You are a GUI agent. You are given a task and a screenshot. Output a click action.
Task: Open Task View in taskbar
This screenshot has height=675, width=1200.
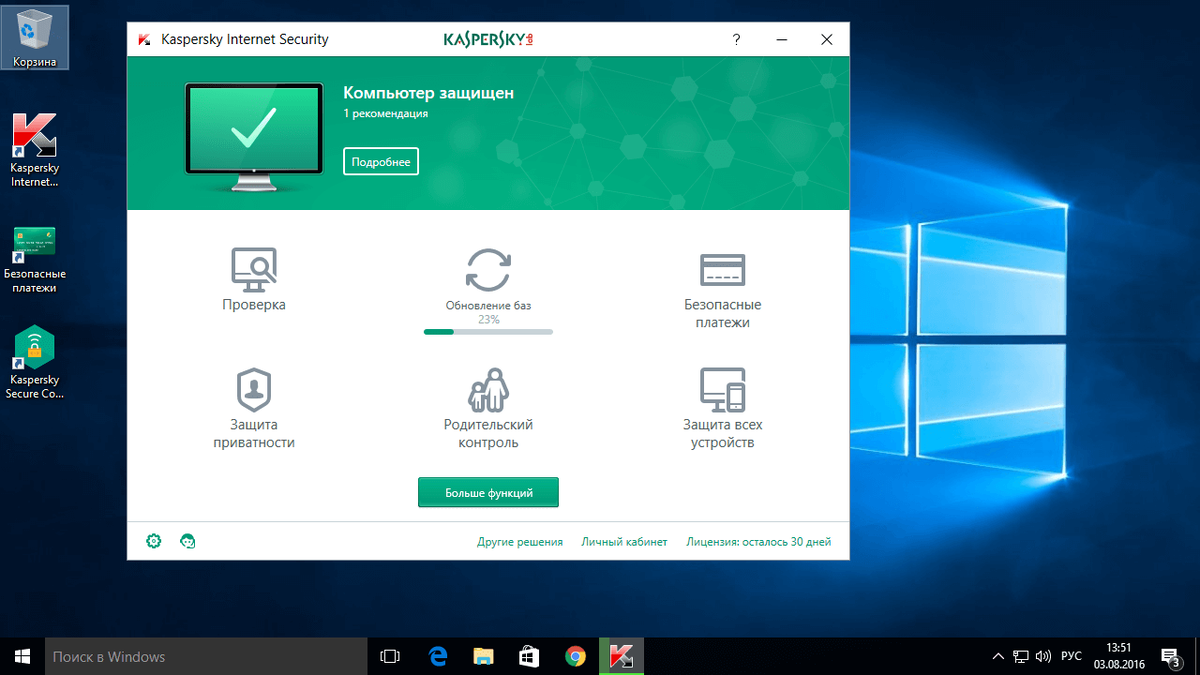coord(390,656)
